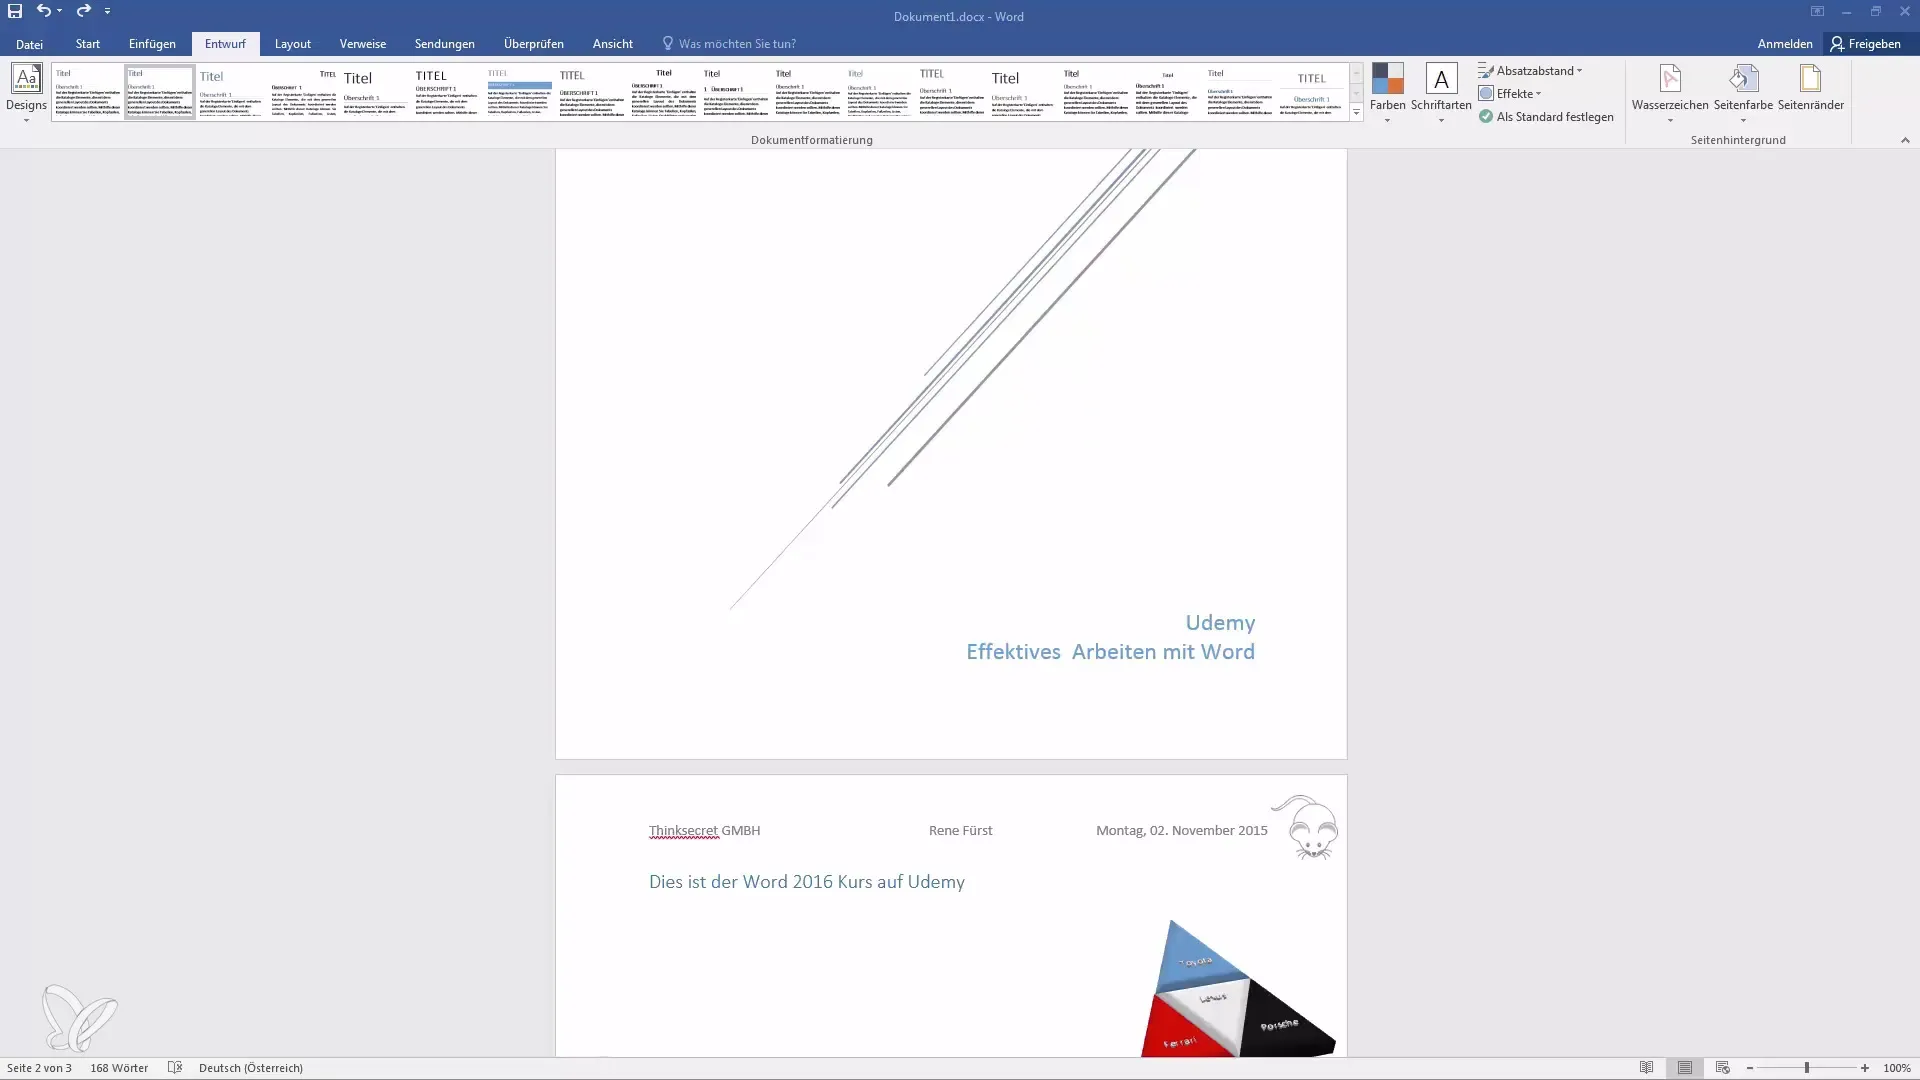Click the Deutsch (Österreich) language indicator
Viewport: 1920px width, 1080px height.
(x=251, y=1069)
